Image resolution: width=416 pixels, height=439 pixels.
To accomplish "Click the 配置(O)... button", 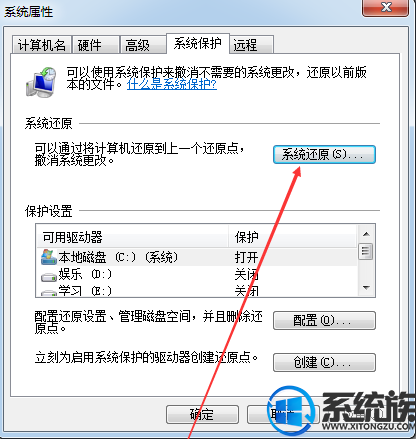I will [324, 321].
